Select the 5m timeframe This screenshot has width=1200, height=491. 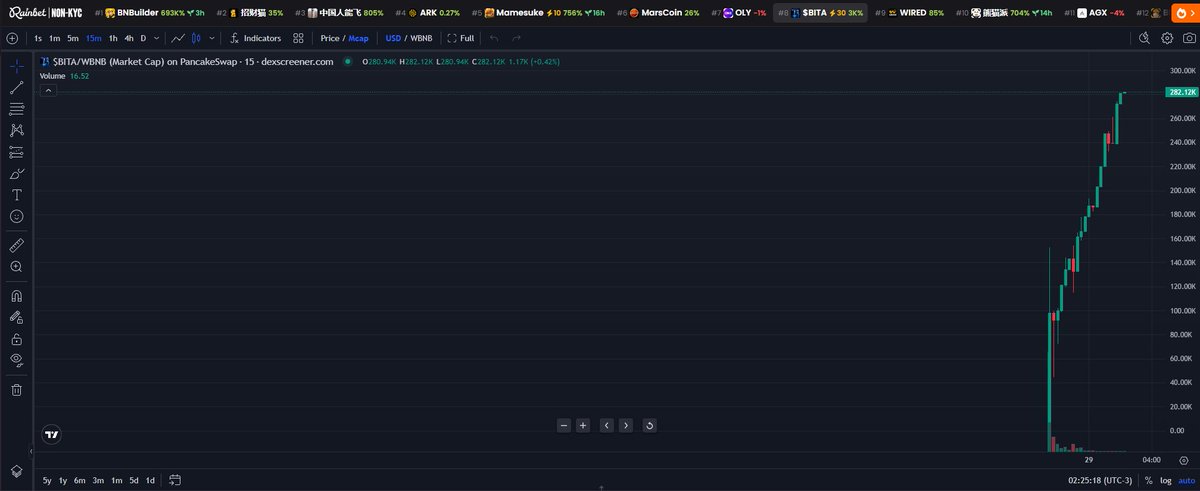[73, 38]
